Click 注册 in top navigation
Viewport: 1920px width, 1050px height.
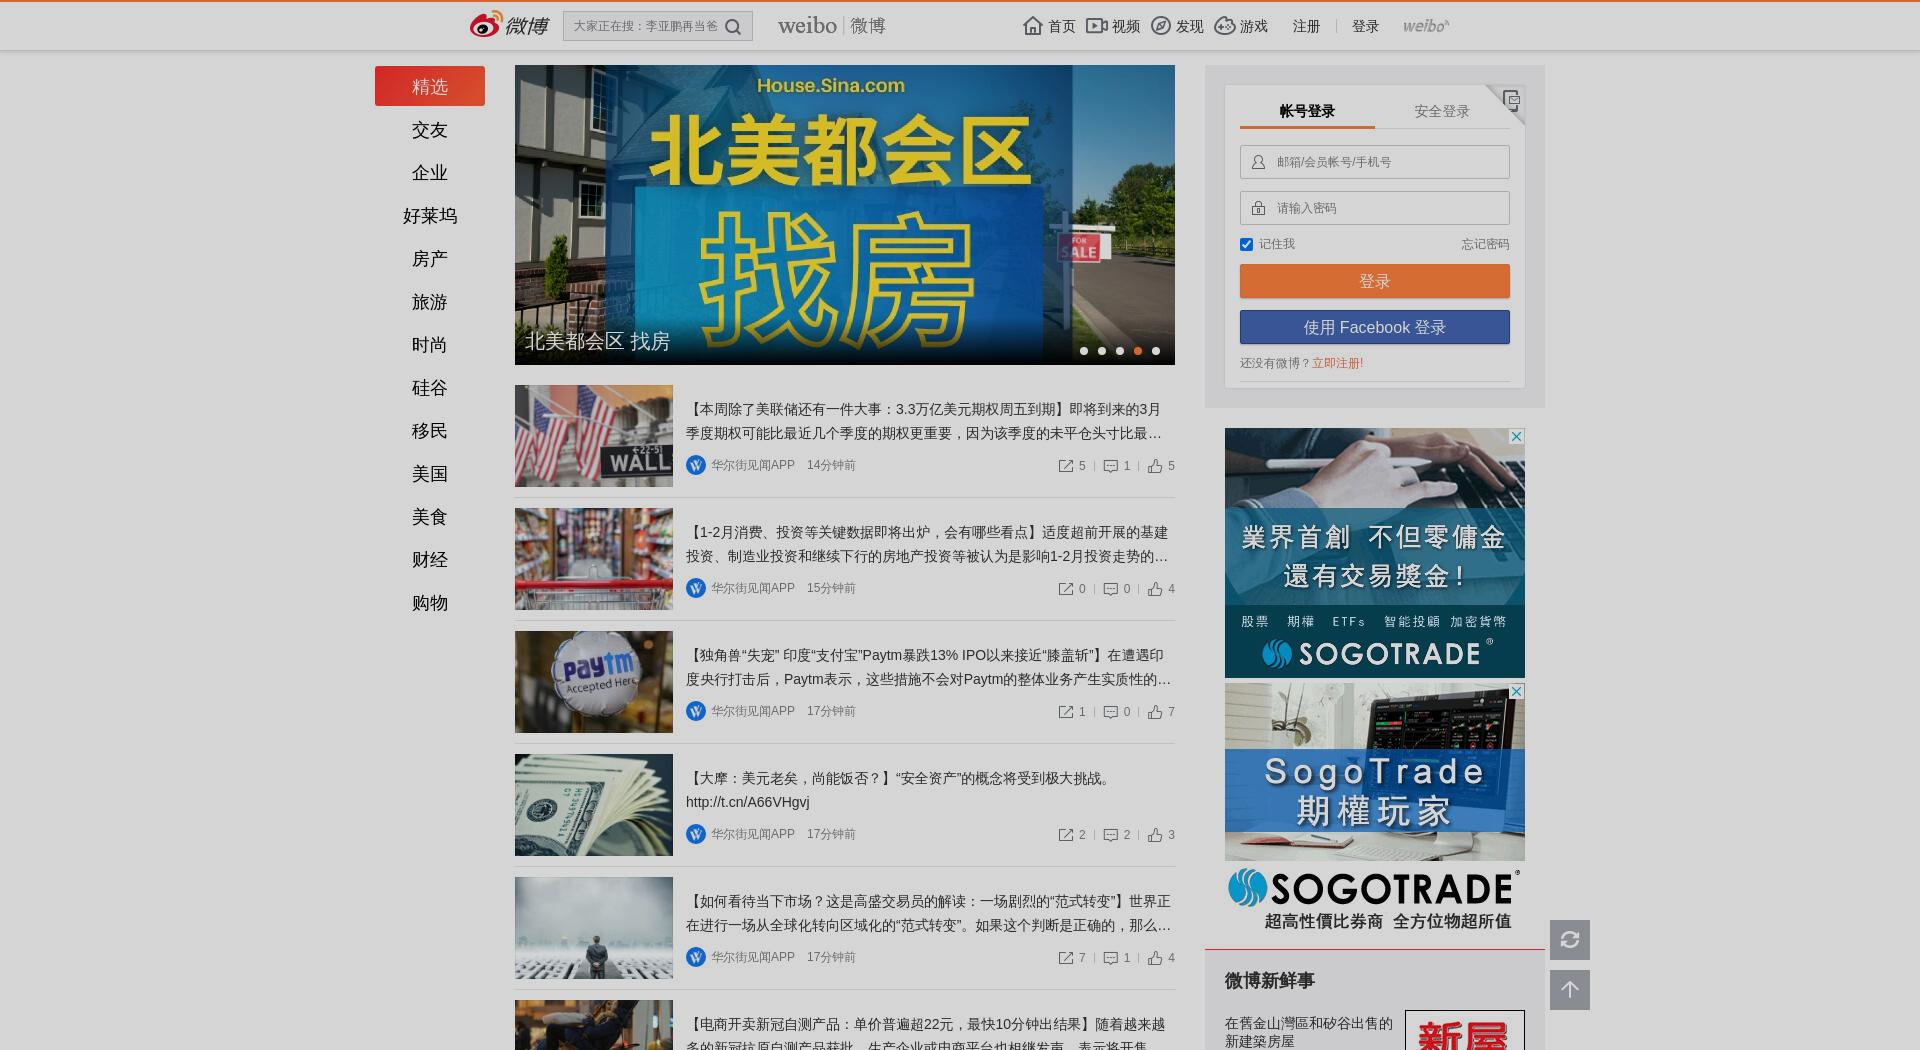pos(1306,26)
